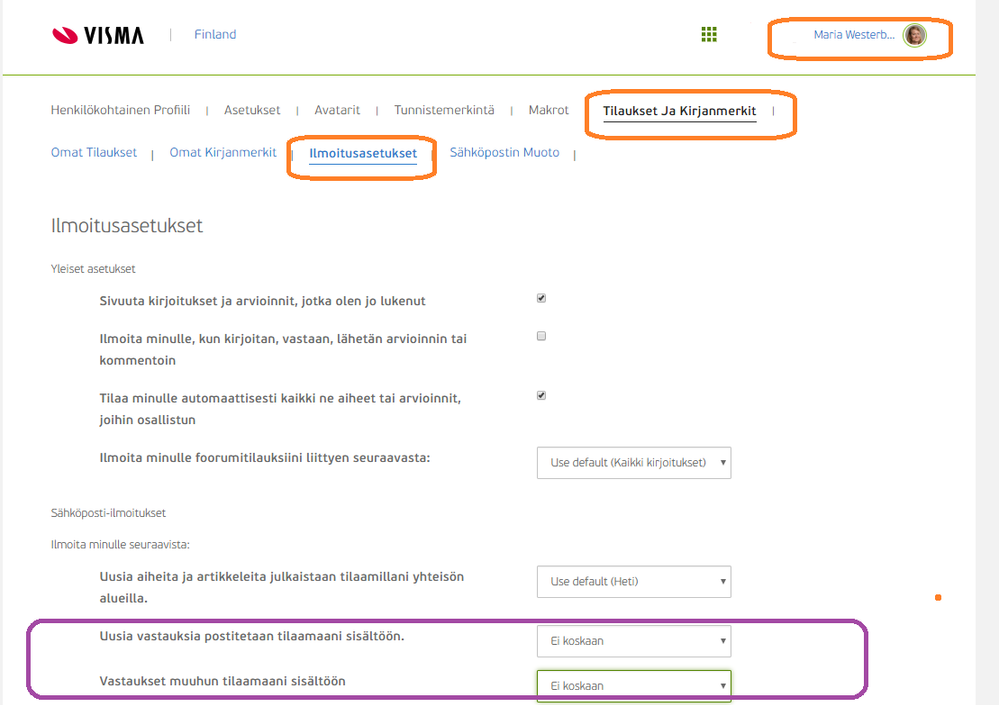999x705 pixels.
Task: Open 'Vastaukset muuhun' Ei koskaan dropdown
Action: (633, 686)
